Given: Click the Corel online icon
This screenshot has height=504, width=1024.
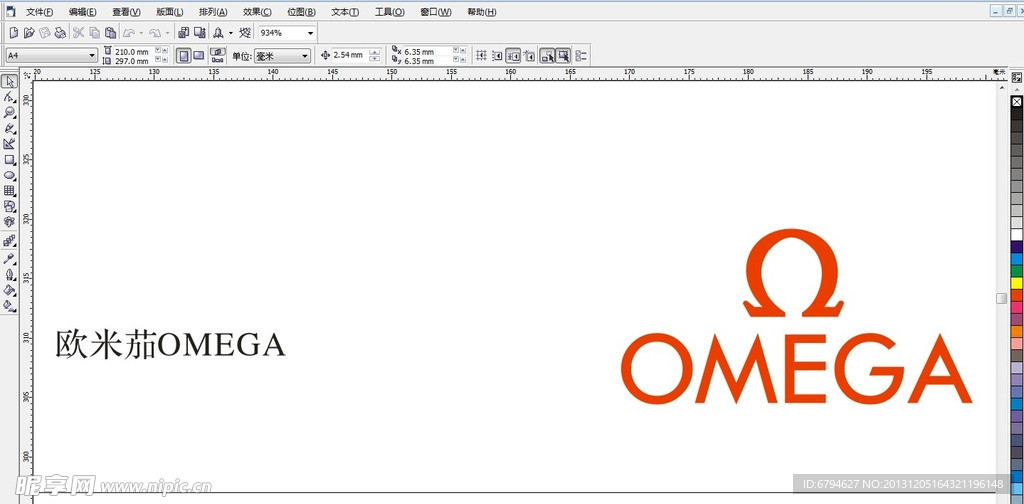Looking at the screenshot, I should click(x=244, y=33).
